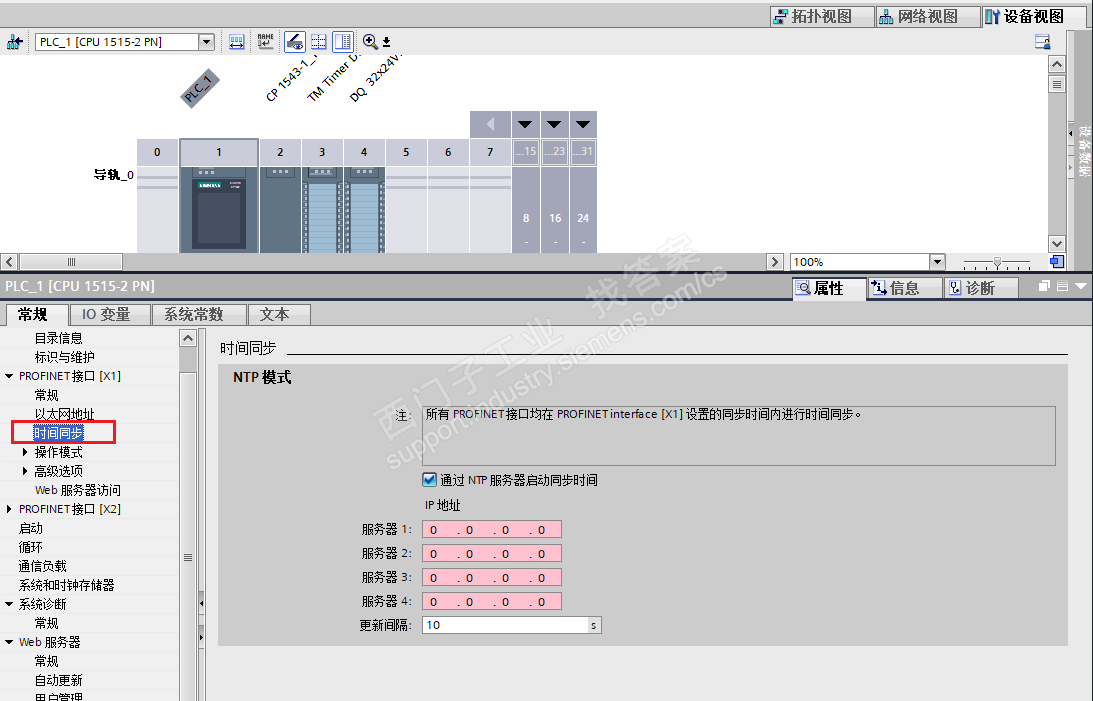Click the zoom magnifier tool

(x=369, y=42)
